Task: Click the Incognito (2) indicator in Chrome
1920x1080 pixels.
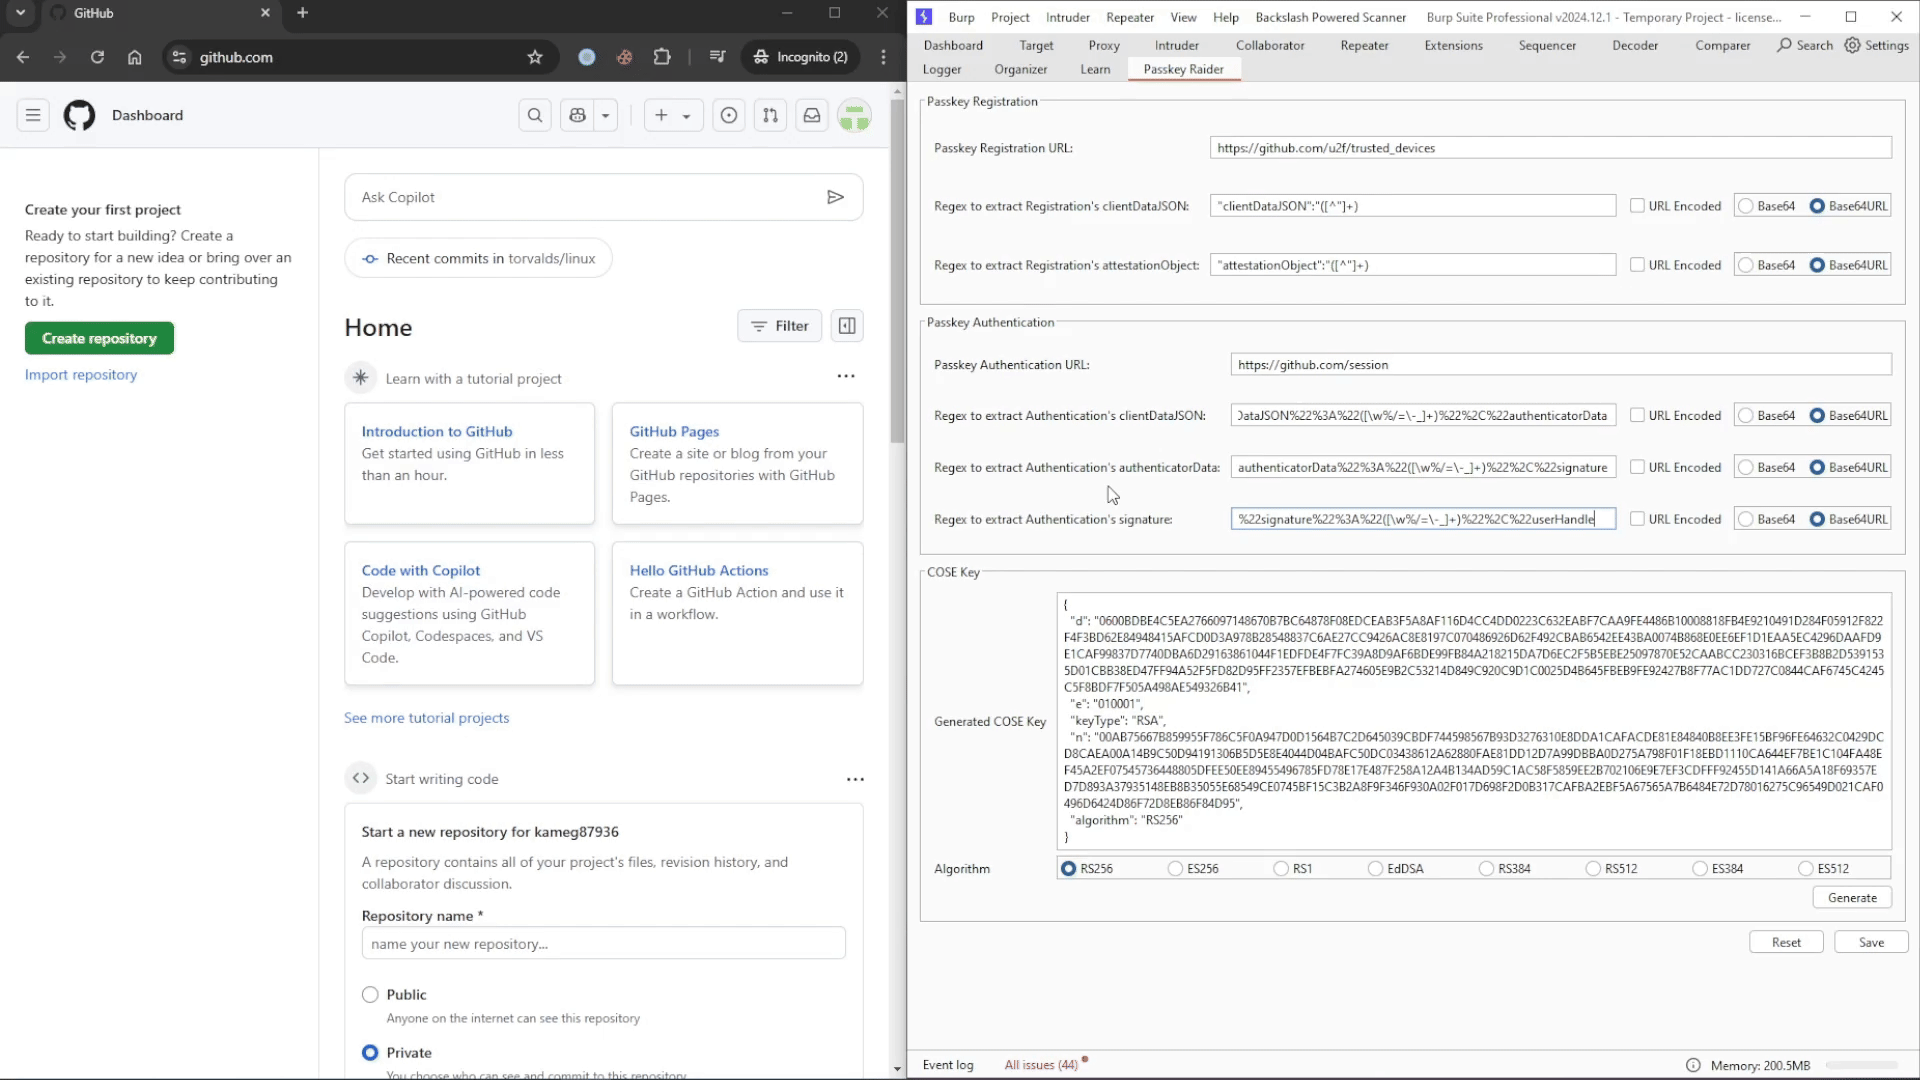Action: 801,57
